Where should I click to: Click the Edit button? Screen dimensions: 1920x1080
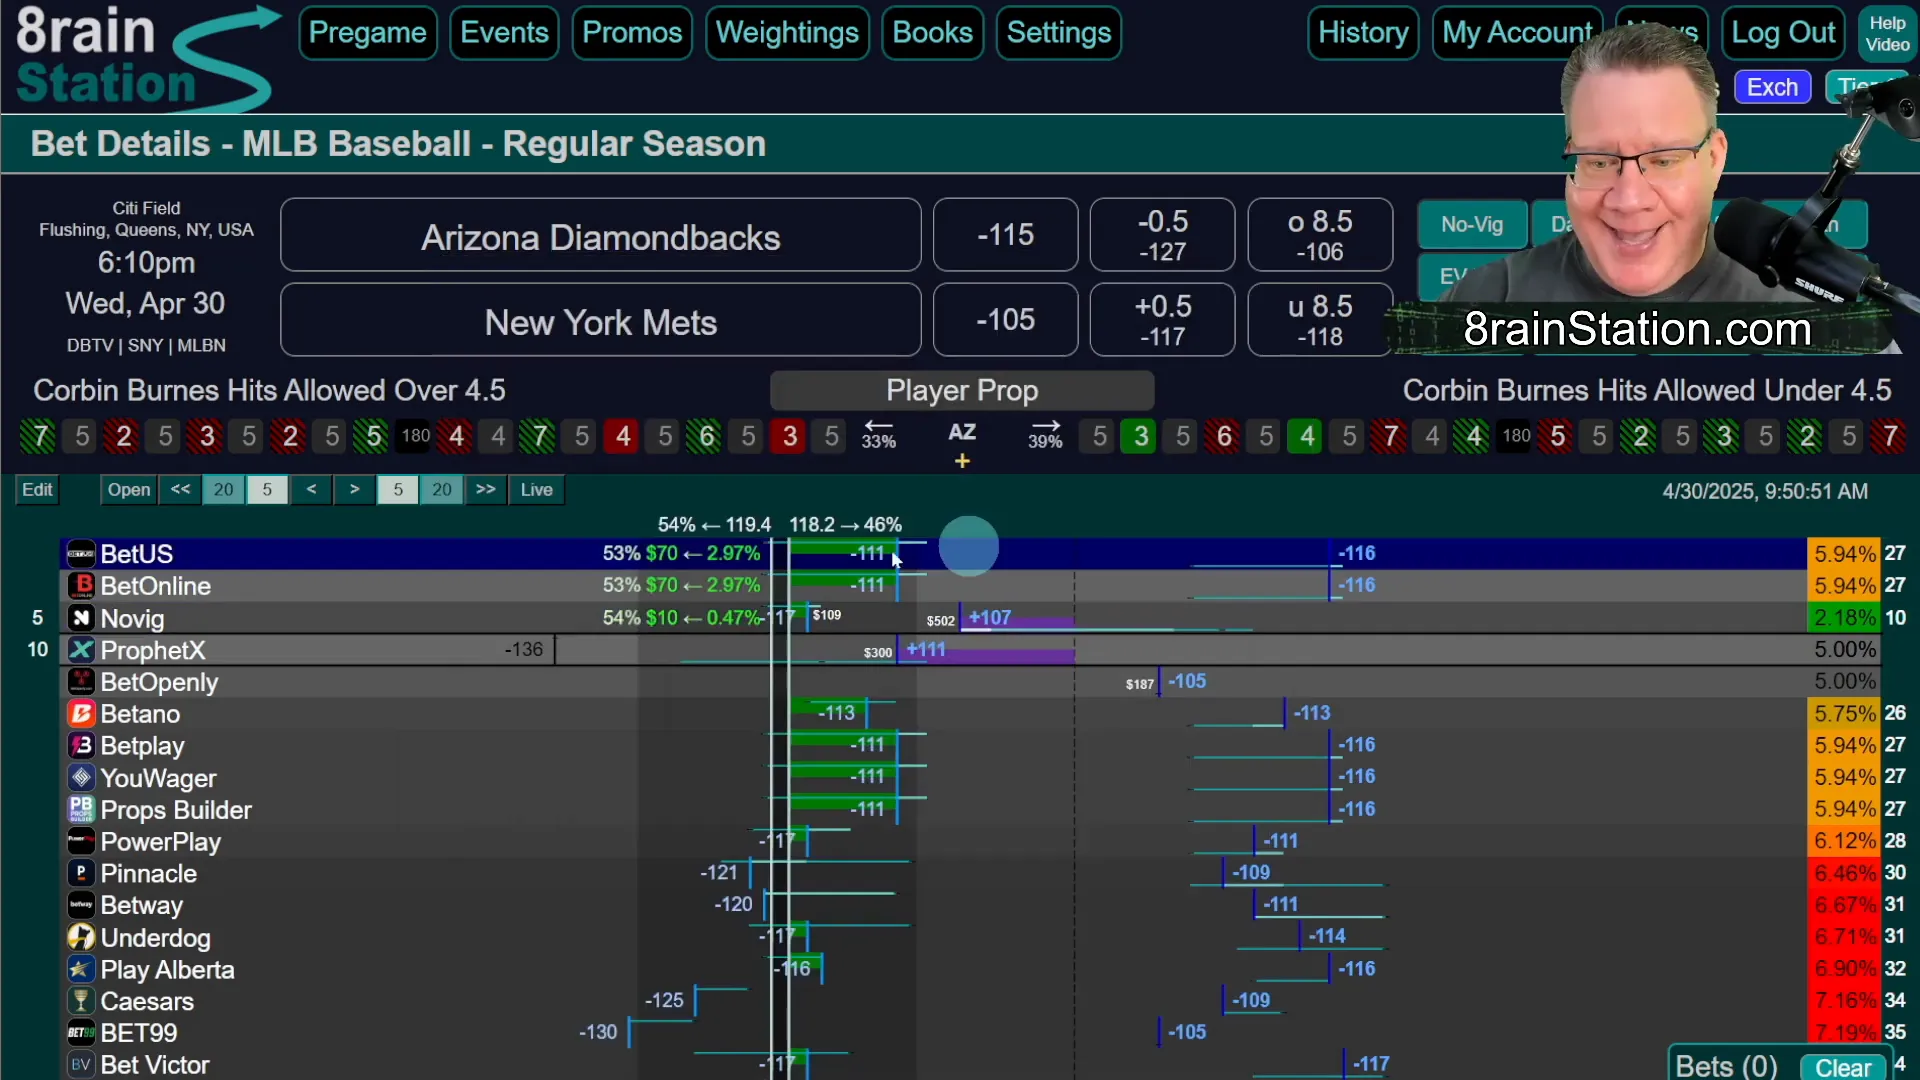(37, 490)
